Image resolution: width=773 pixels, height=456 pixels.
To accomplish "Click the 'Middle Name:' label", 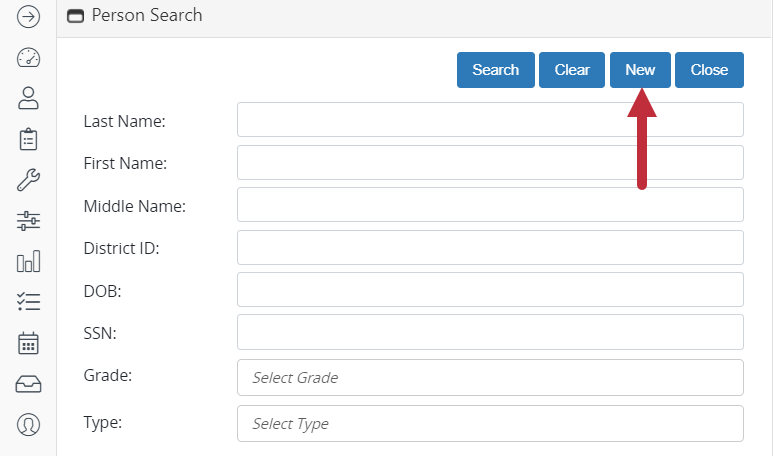I will coord(135,206).
